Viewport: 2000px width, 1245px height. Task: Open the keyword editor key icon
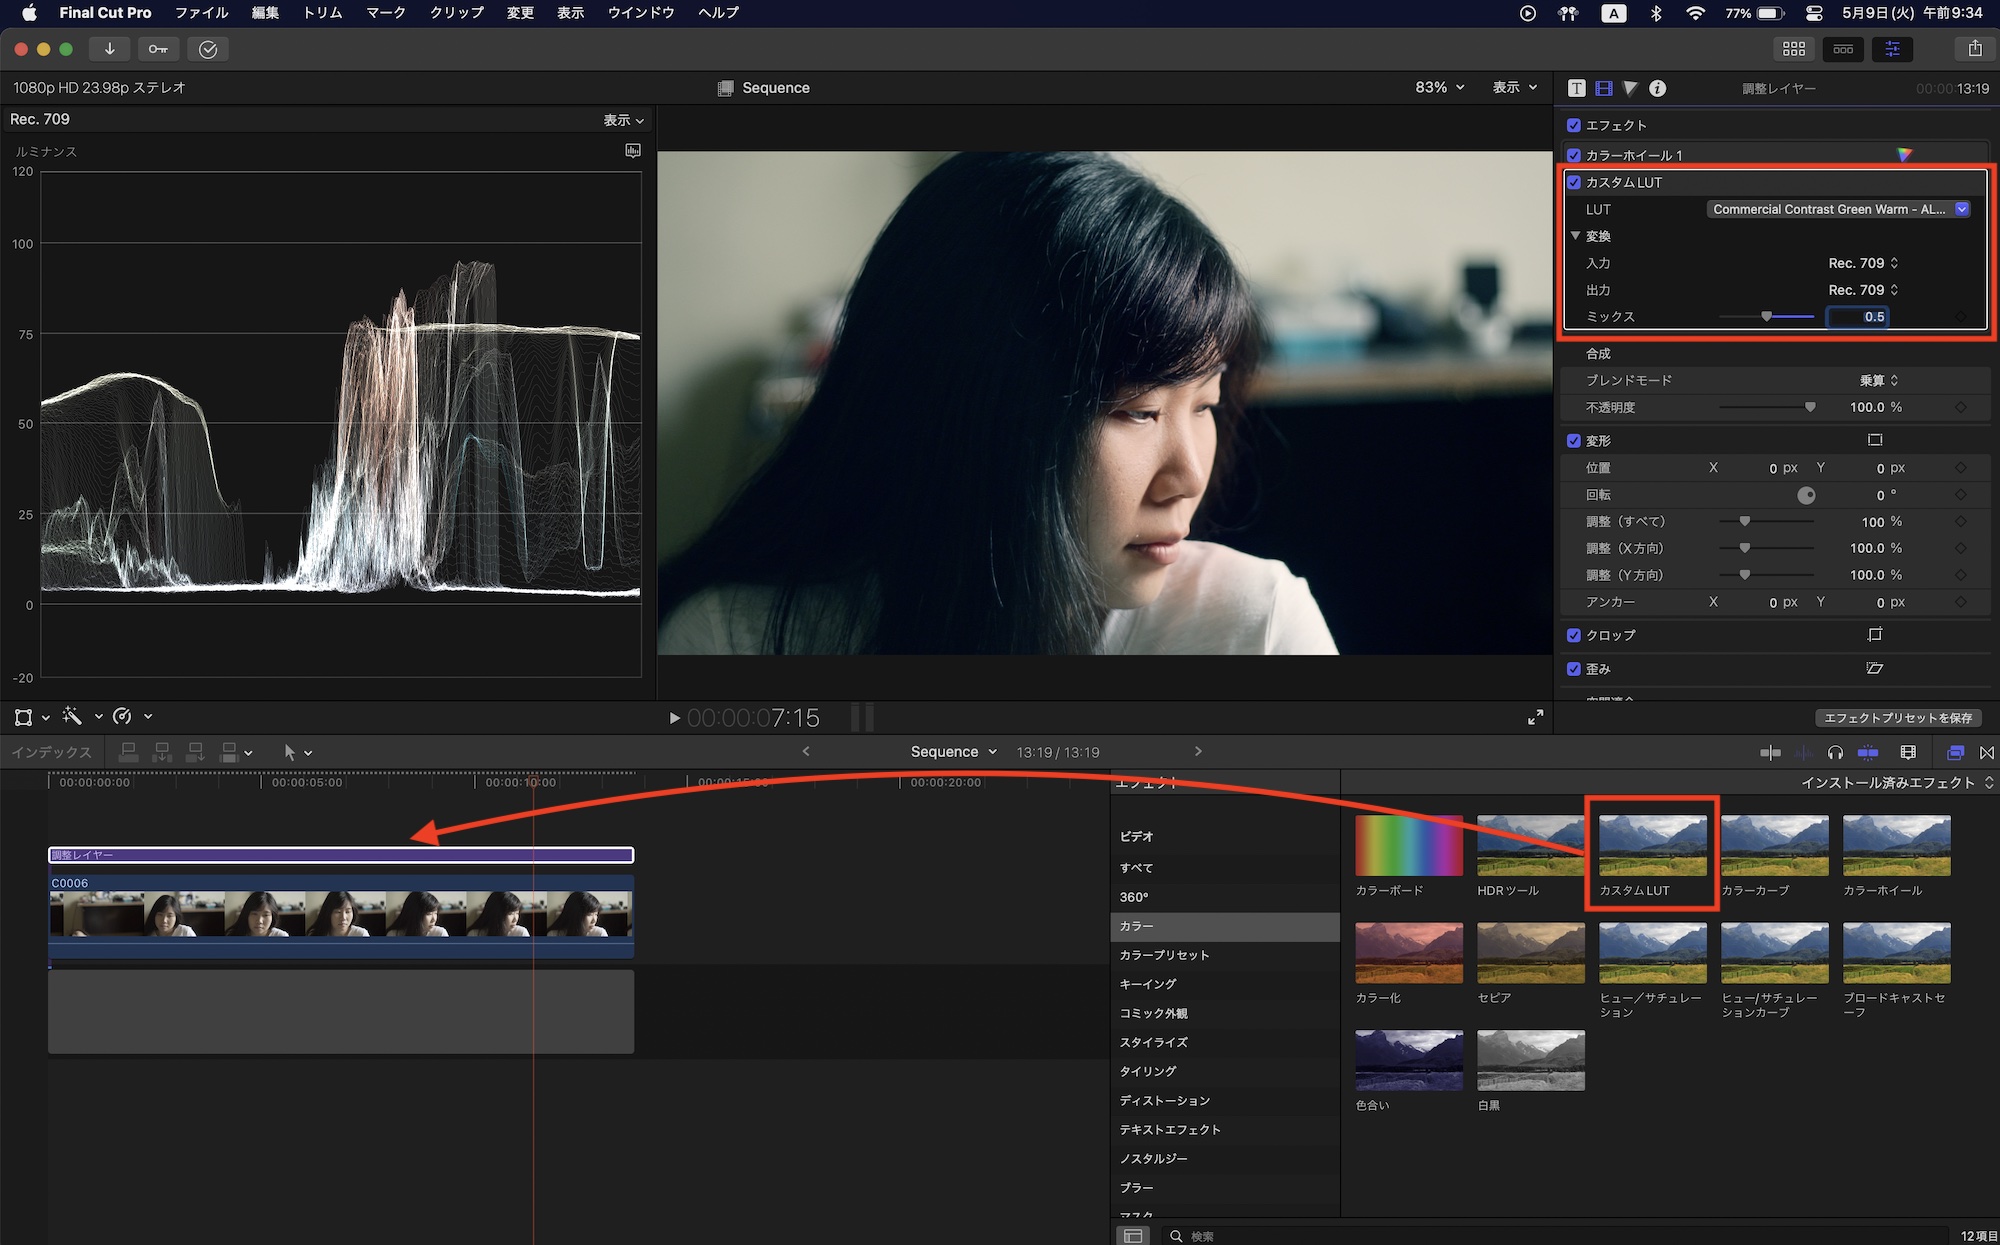[158, 49]
